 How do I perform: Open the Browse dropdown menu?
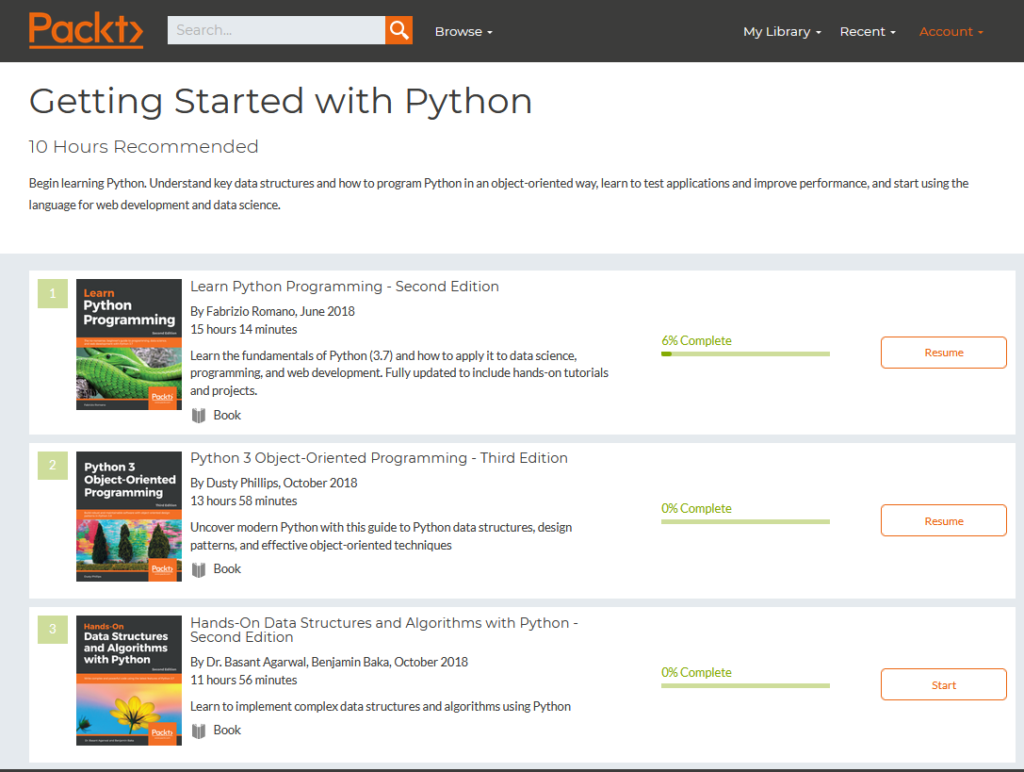pyautogui.click(x=463, y=31)
